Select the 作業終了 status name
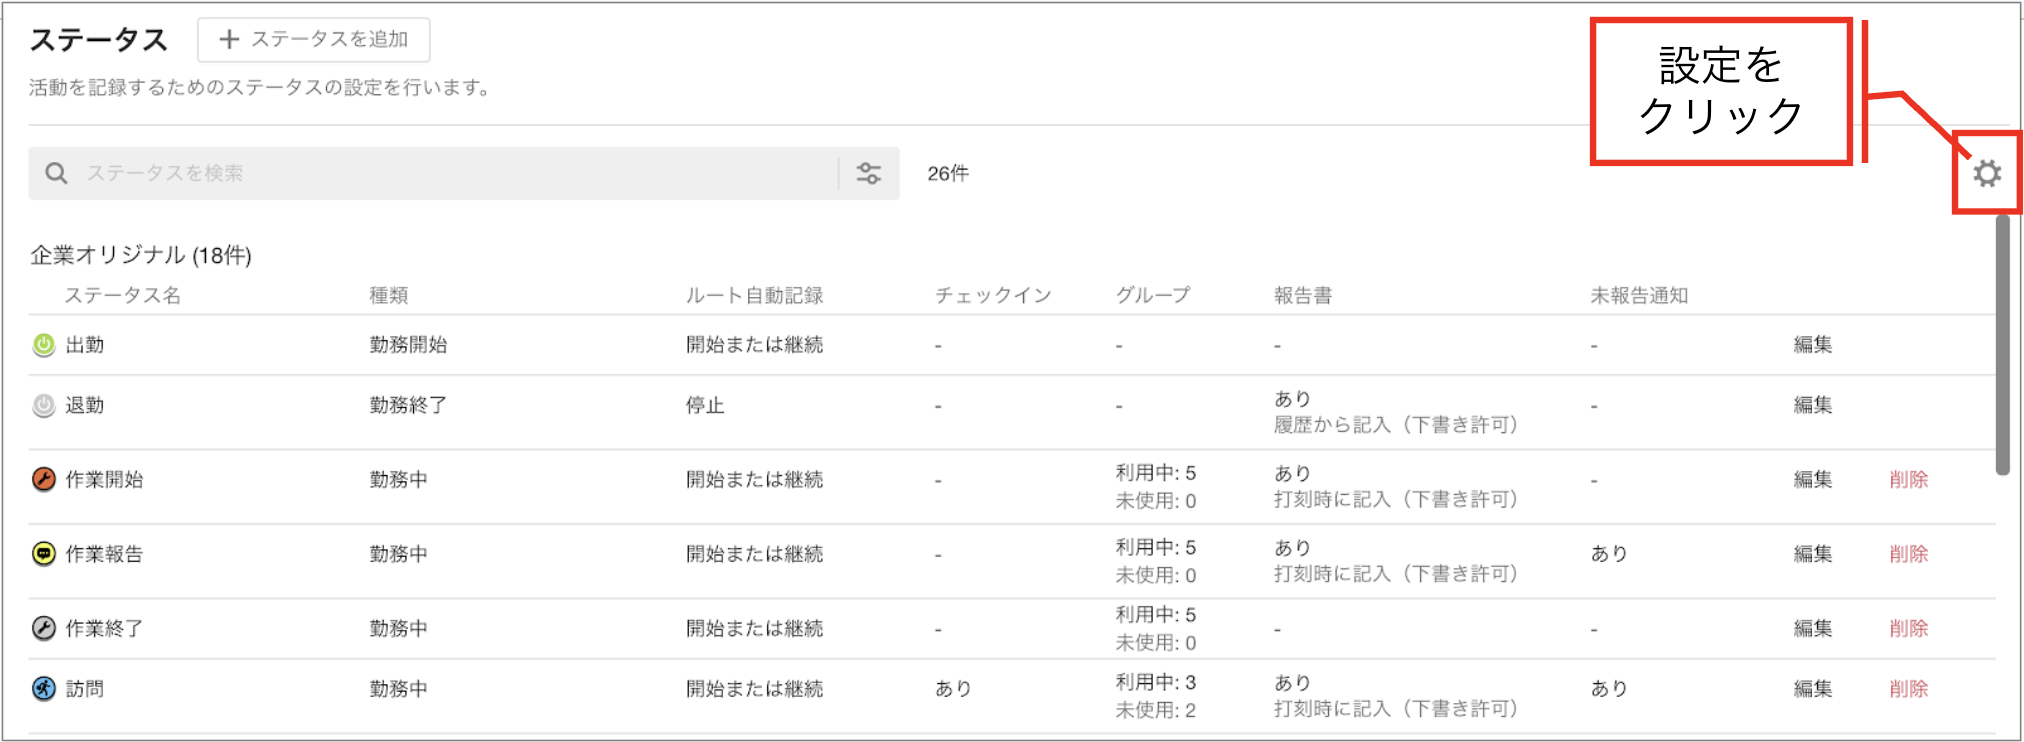 click(x=104, y=628)
